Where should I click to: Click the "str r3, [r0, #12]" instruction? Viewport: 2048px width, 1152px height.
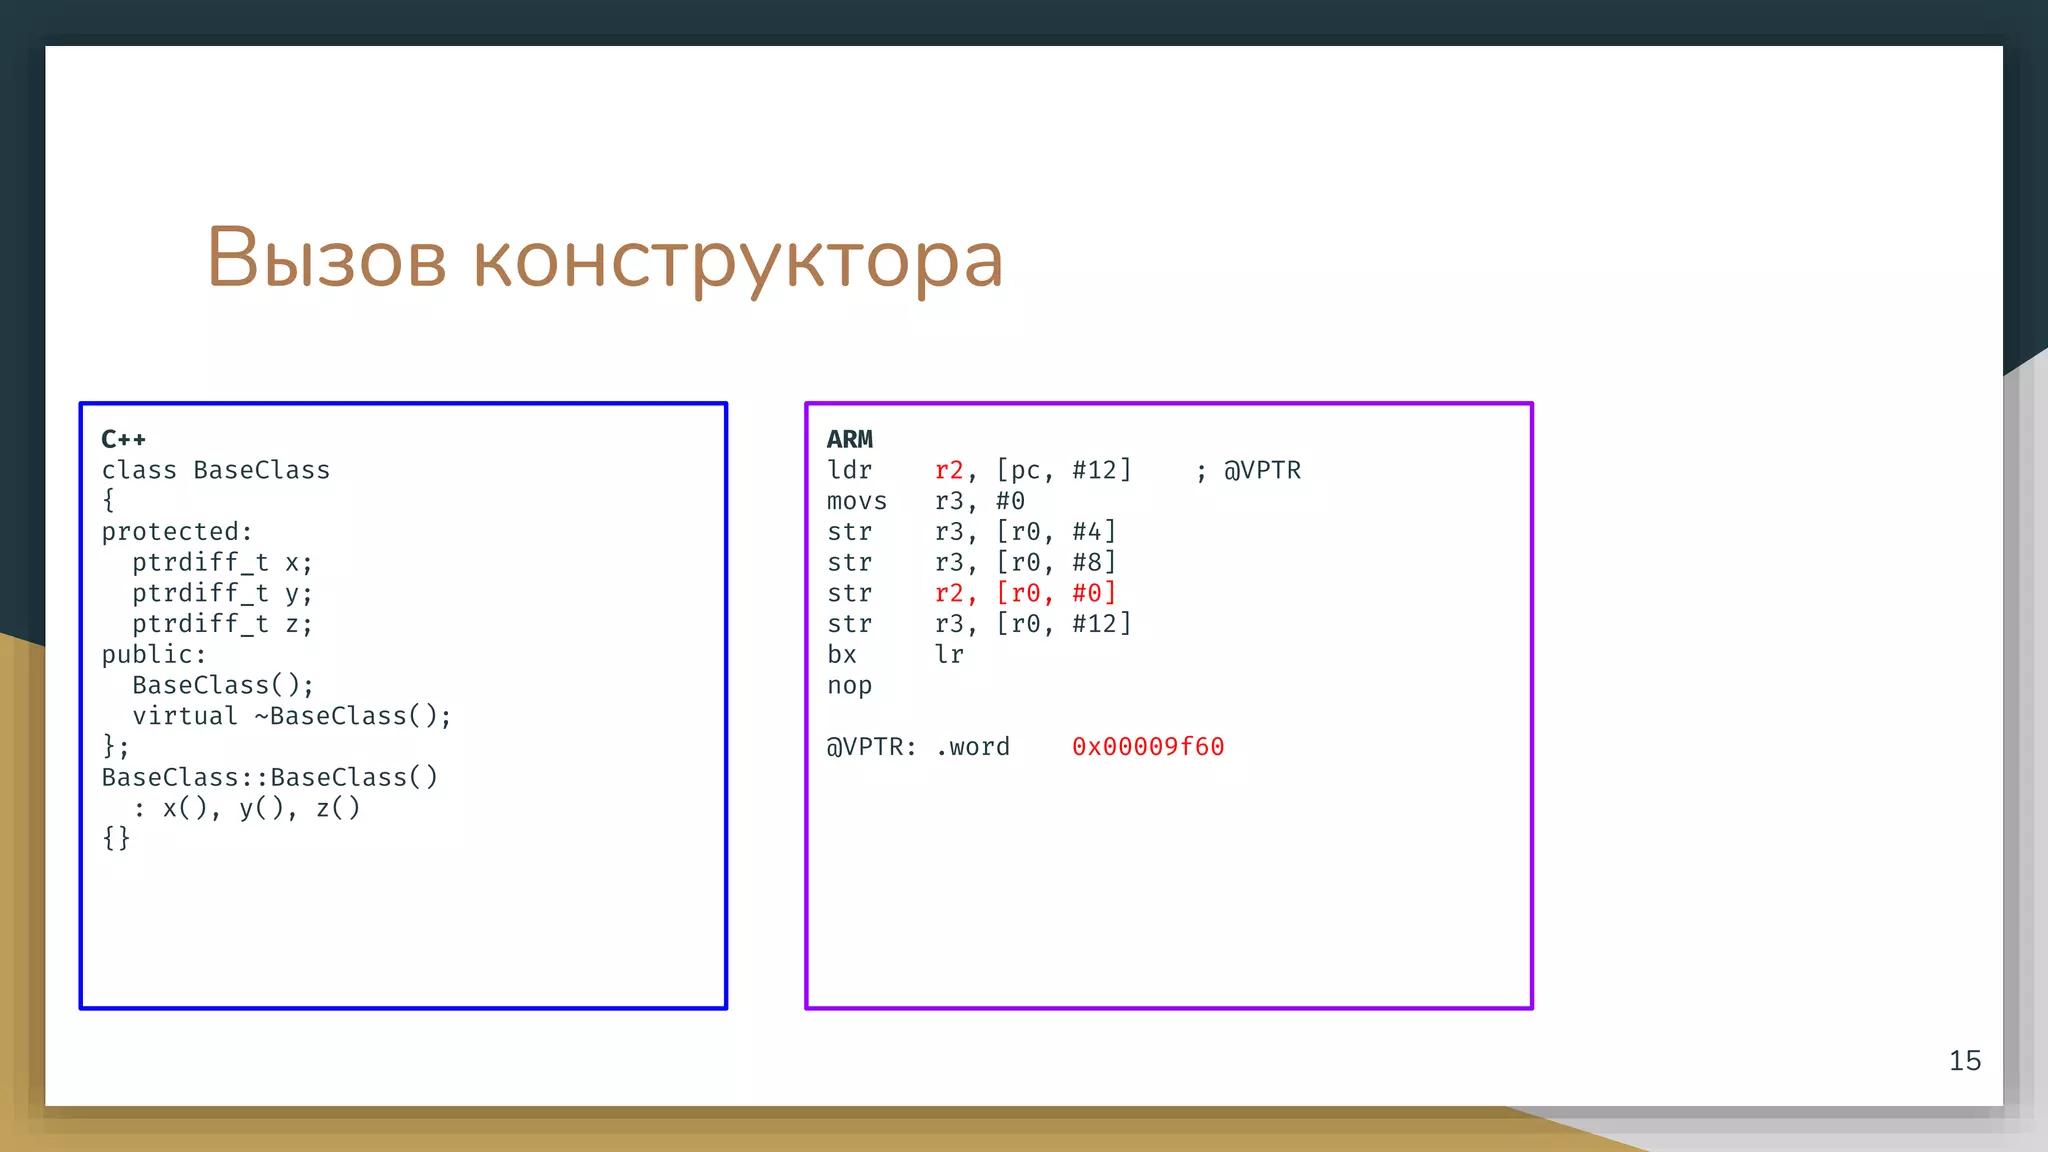(x=979, y=624)
